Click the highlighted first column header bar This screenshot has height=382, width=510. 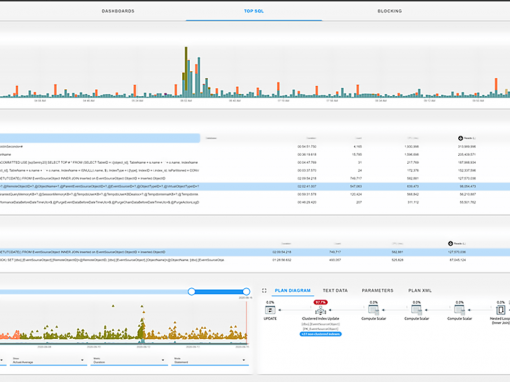(100, 138)
